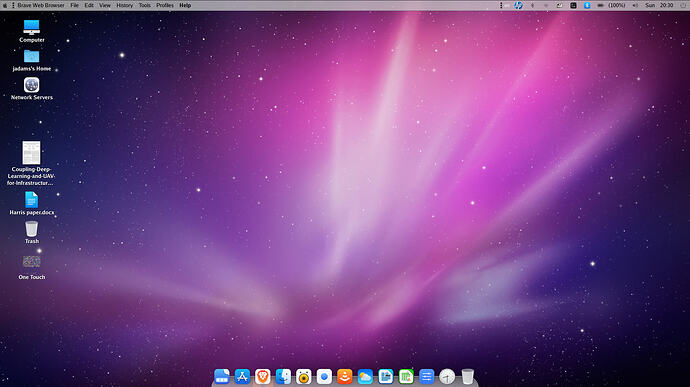Select the Harris paper.docx file icon

(31, 200)
